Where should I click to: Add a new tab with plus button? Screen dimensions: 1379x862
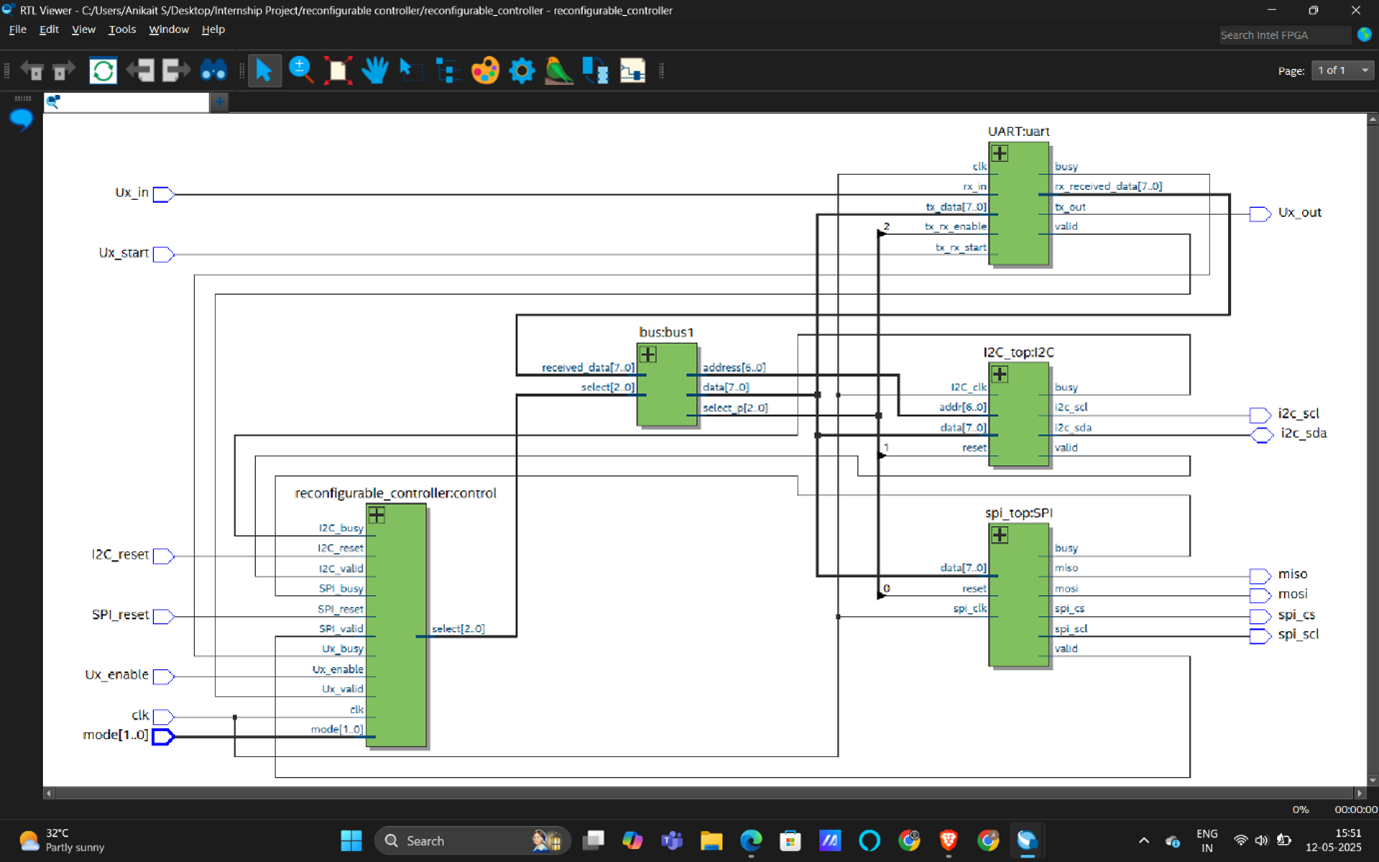[x=219, y=102]
